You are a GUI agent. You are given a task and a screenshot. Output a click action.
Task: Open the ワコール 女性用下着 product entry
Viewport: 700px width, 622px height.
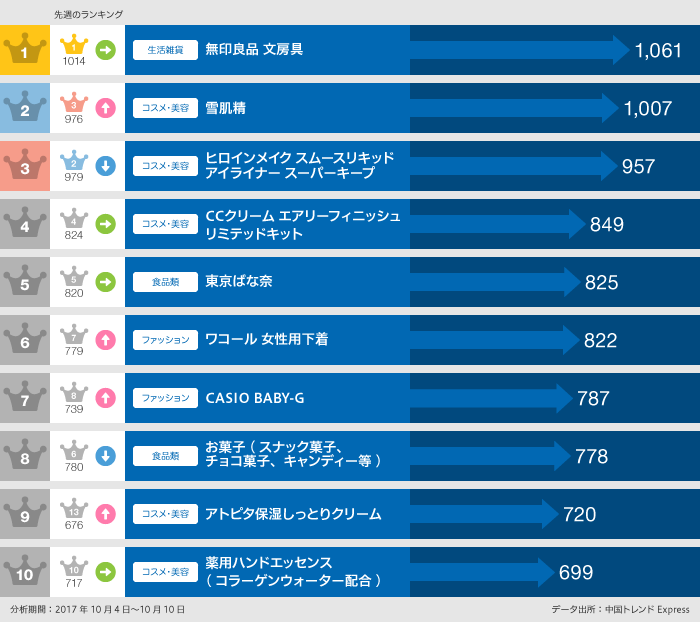click(267, 340)
